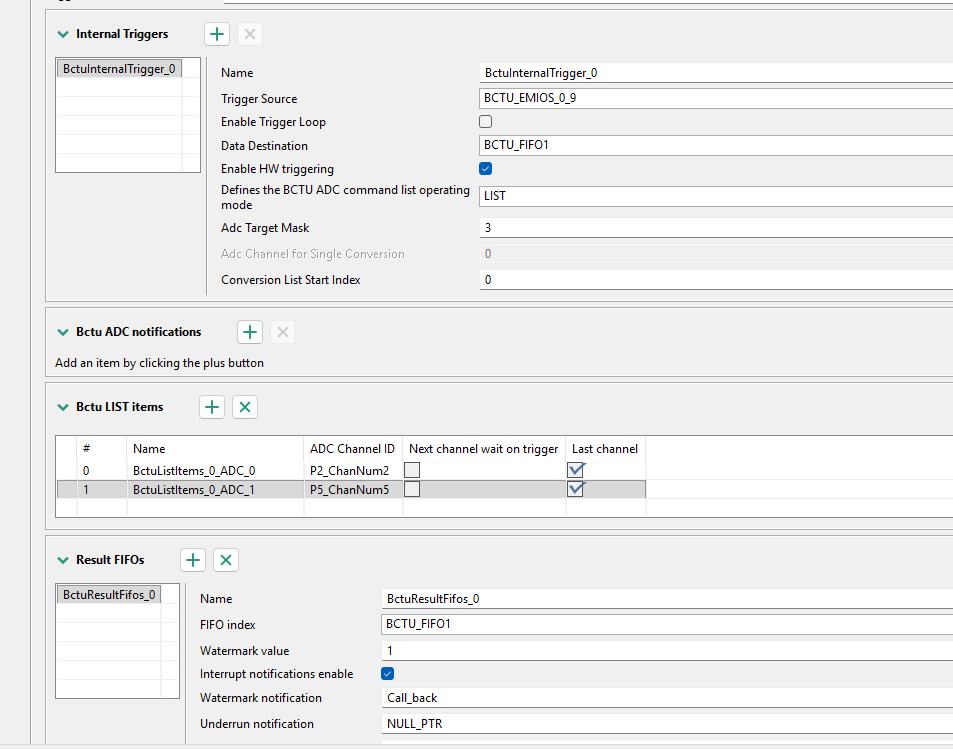Remove the selected Bctu LIST item
Screen dimensions: 953x749
[x=245, y=407]
